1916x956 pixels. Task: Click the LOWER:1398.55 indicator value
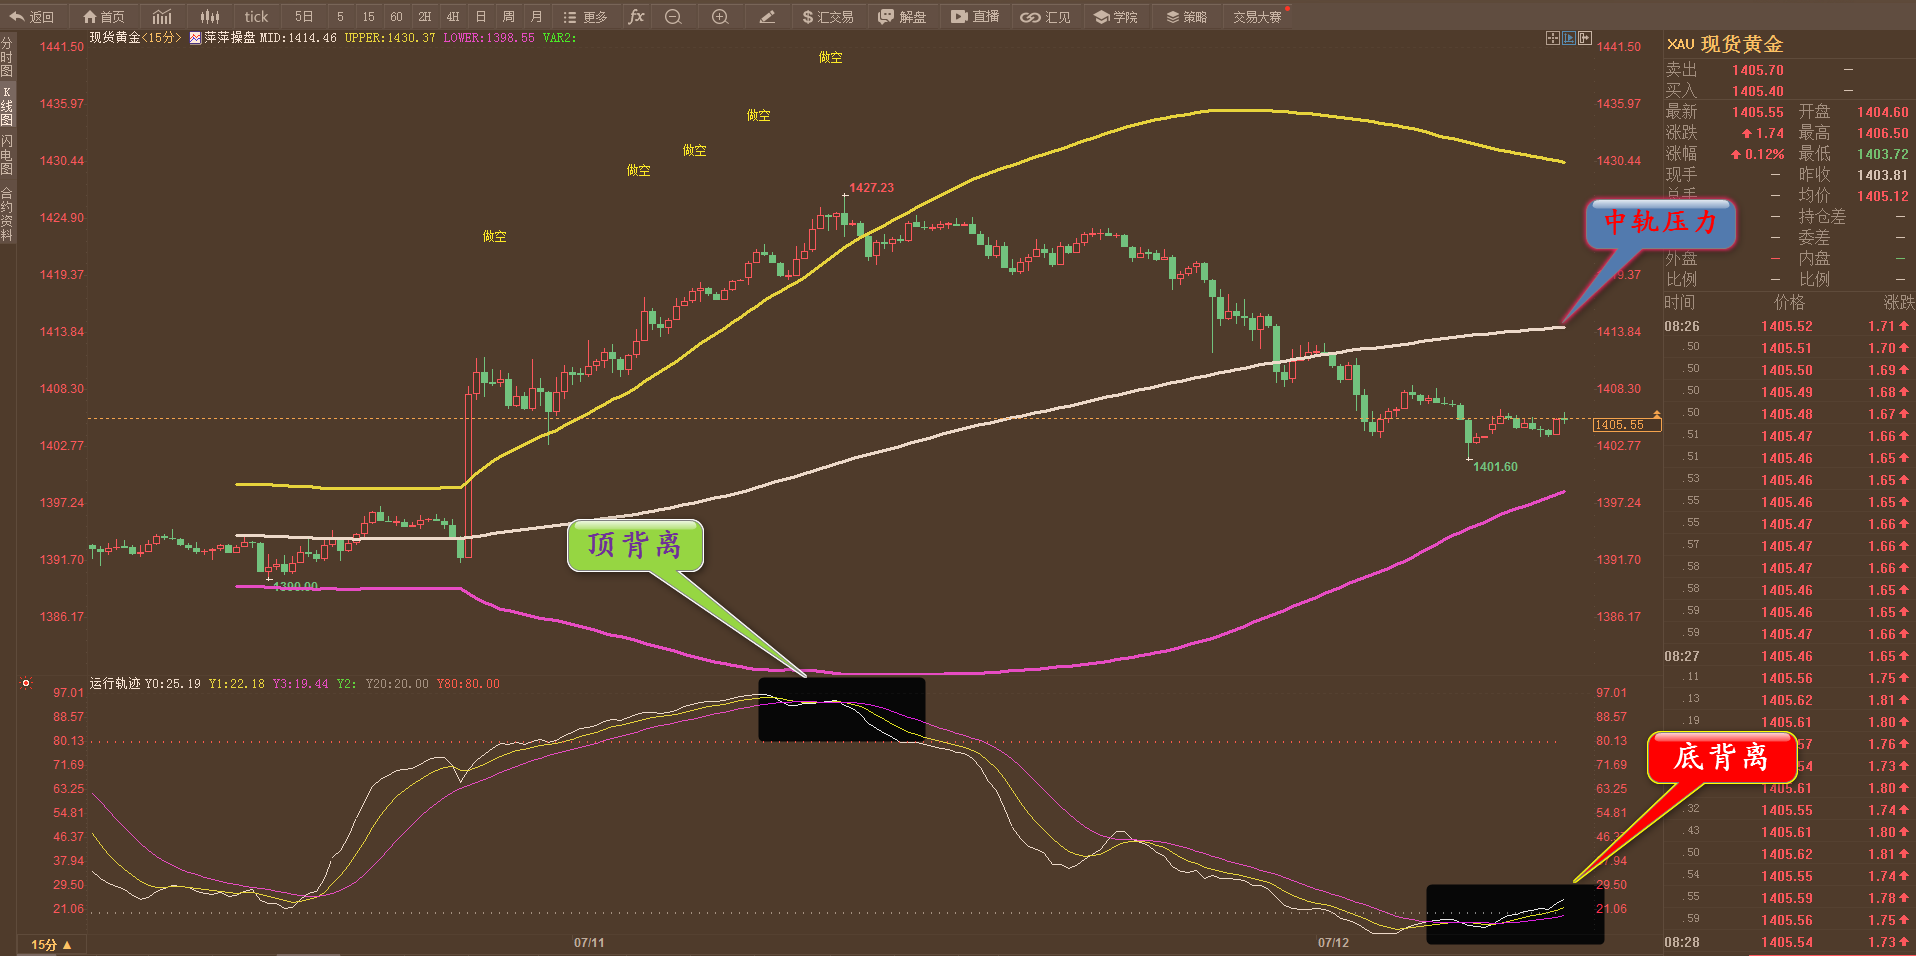[489, 38]
